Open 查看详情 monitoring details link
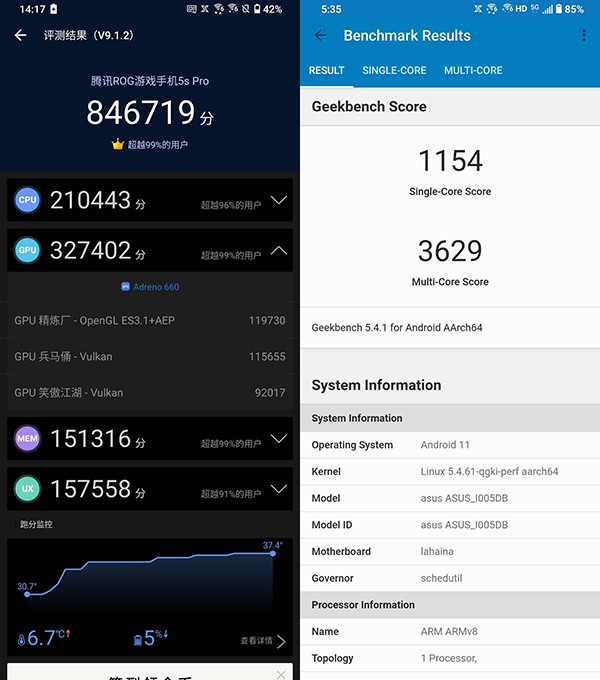Screen dimensions: 600x680 [x=262, y=641]
